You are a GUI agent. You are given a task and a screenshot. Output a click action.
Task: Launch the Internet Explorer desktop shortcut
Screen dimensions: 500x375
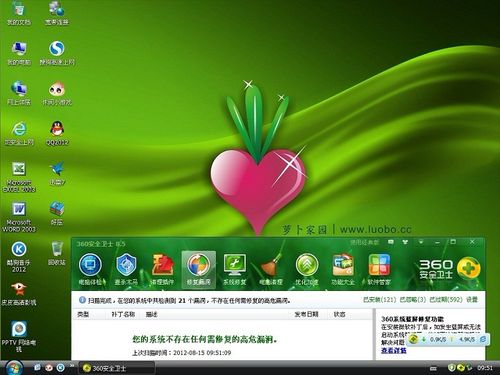19,133
